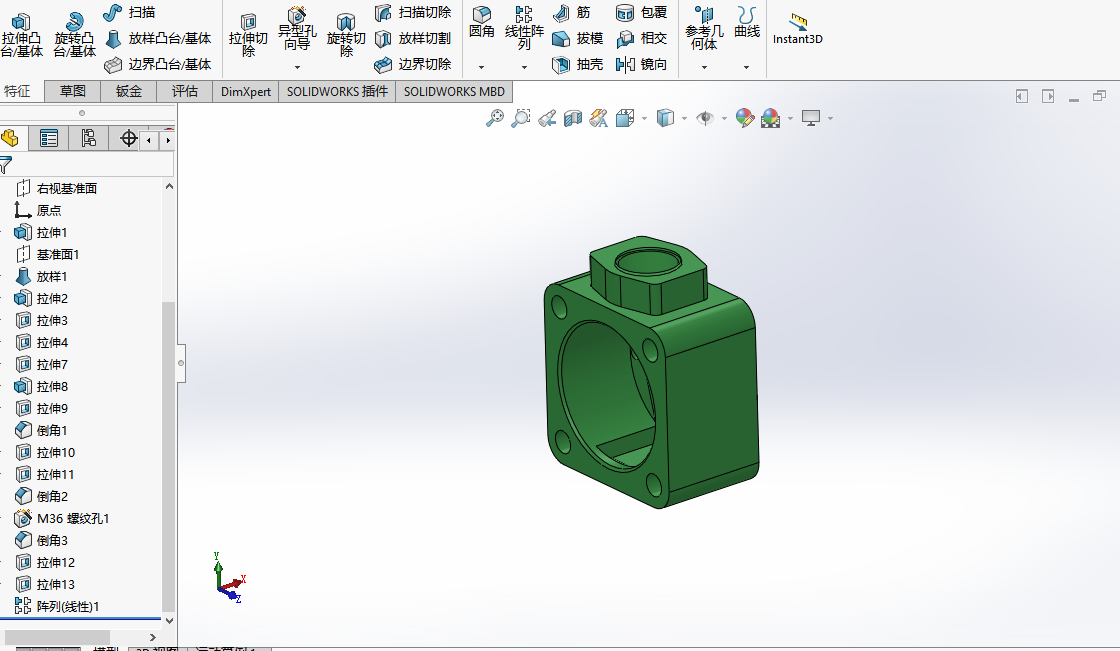Select the 拉伸凸台/基体 extrude boss tool
Viewport: 1120px width, 651px height.
coord(21,34)
